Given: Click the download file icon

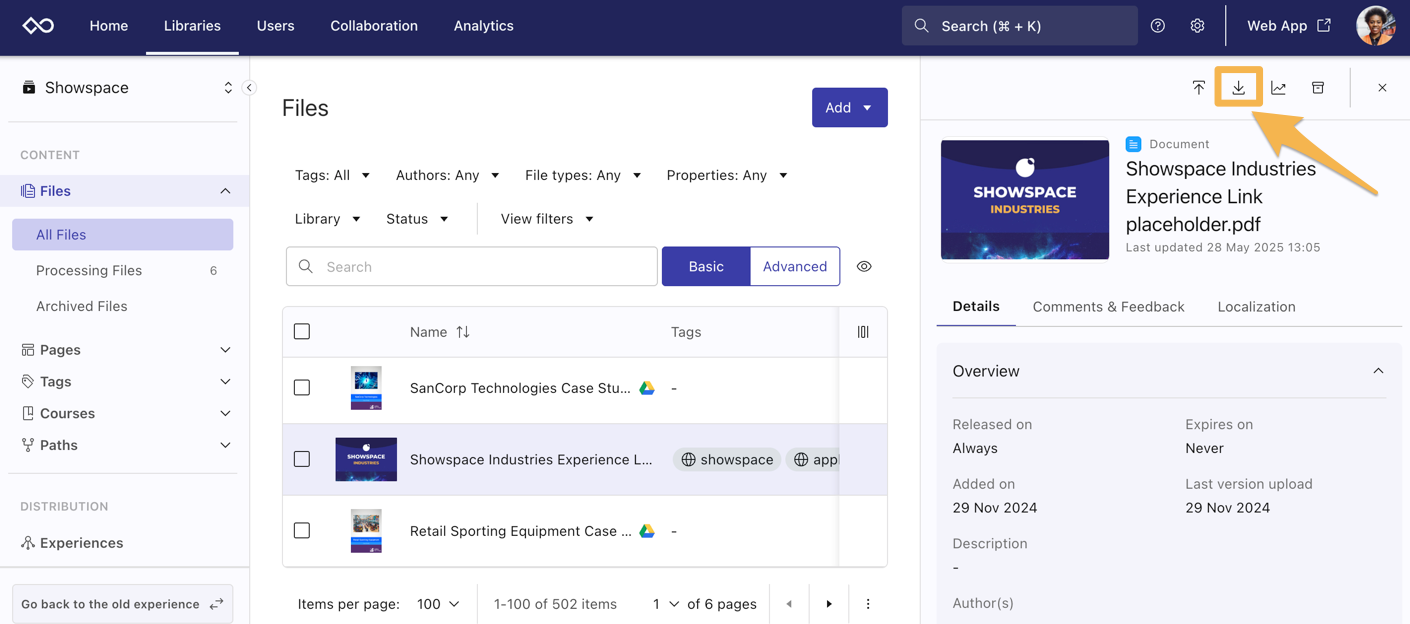Looking at the screenshot, I should click(1238, 88).
